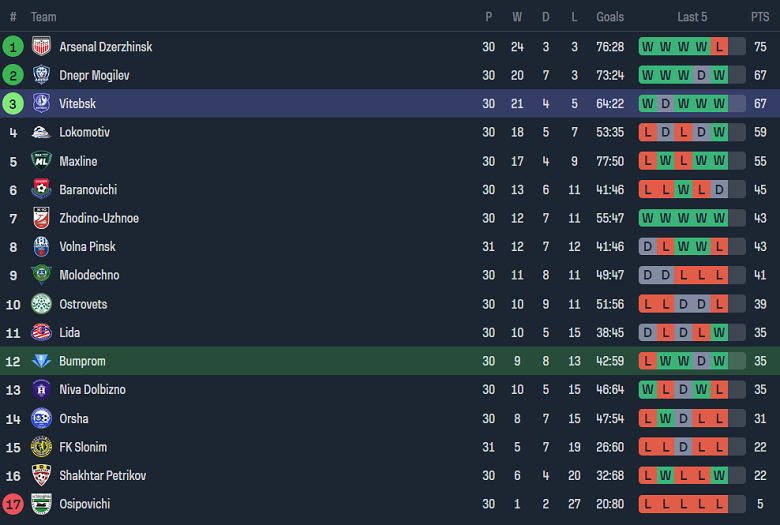Click Orsha's draw badge in Last 5

pos(683,419)
